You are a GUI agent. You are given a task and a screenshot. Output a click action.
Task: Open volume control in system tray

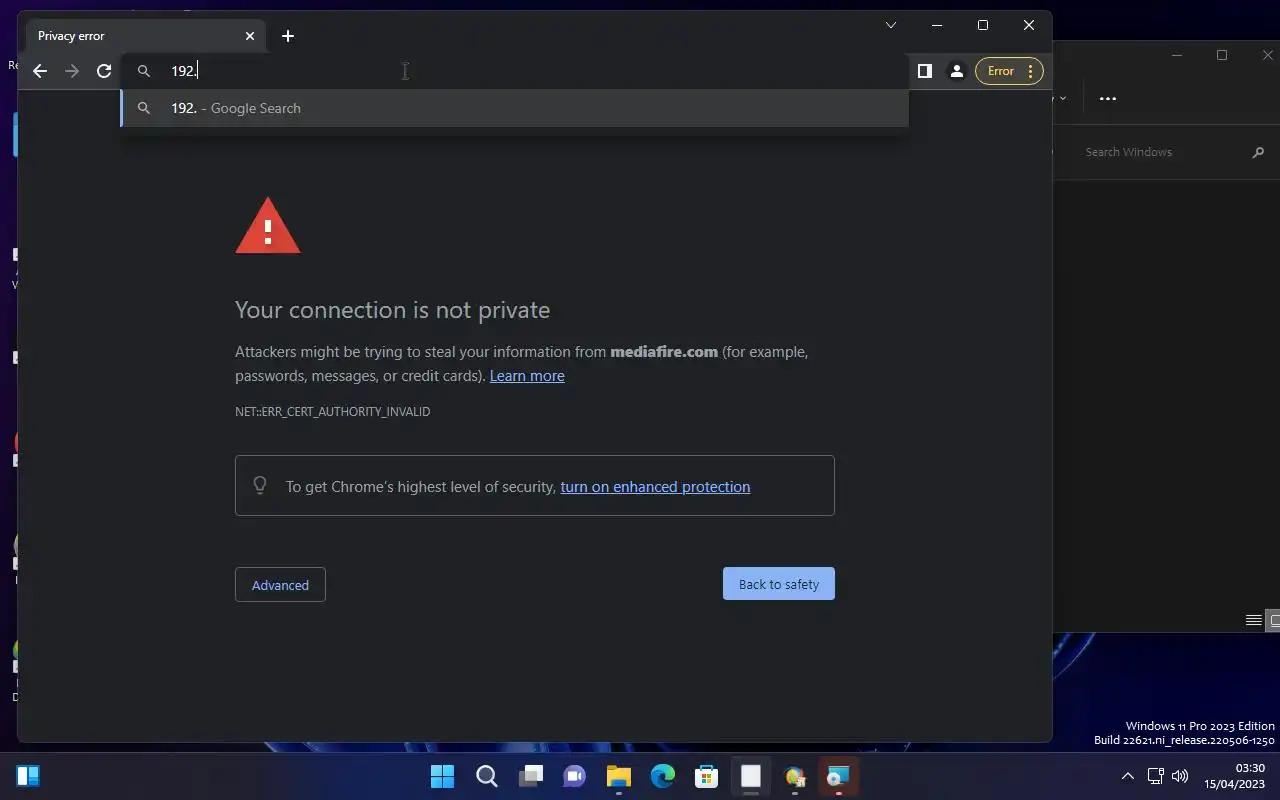[1180, 776]
